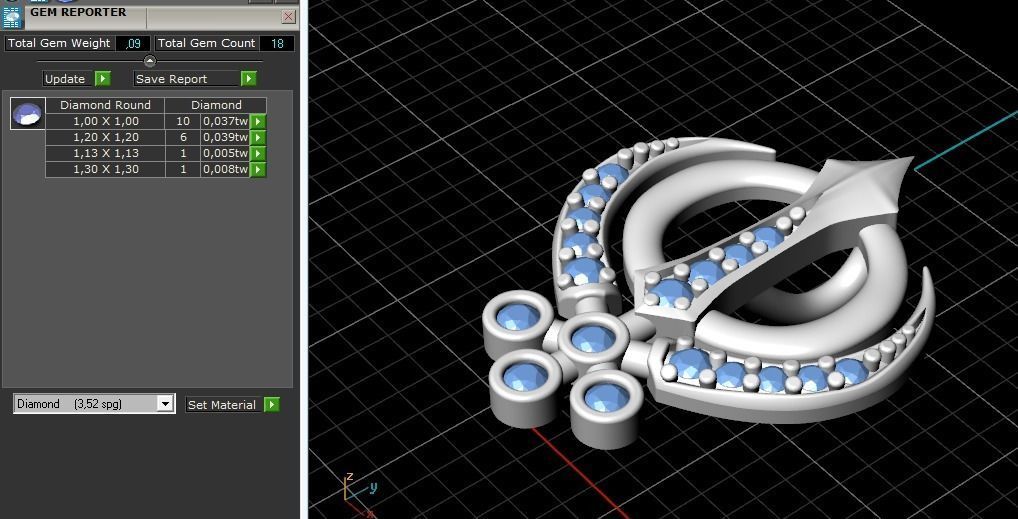Click the green arrow next to Update
The width and height of the screenshot is (1018, 519).
(103, 79)
